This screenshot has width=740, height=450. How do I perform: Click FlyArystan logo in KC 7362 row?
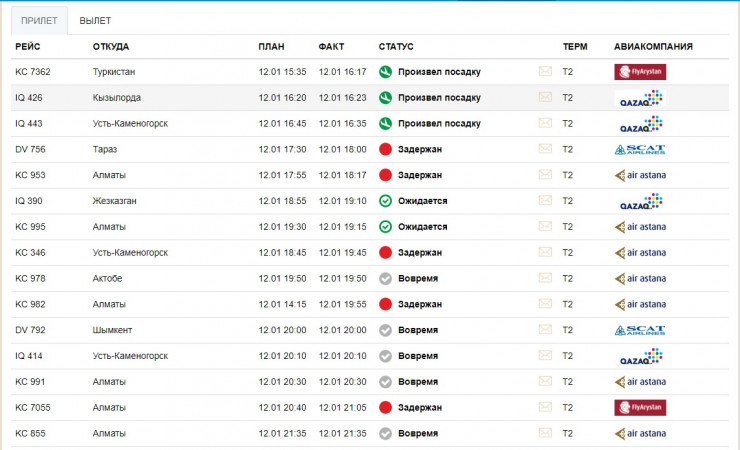click(x=640, y=72)
